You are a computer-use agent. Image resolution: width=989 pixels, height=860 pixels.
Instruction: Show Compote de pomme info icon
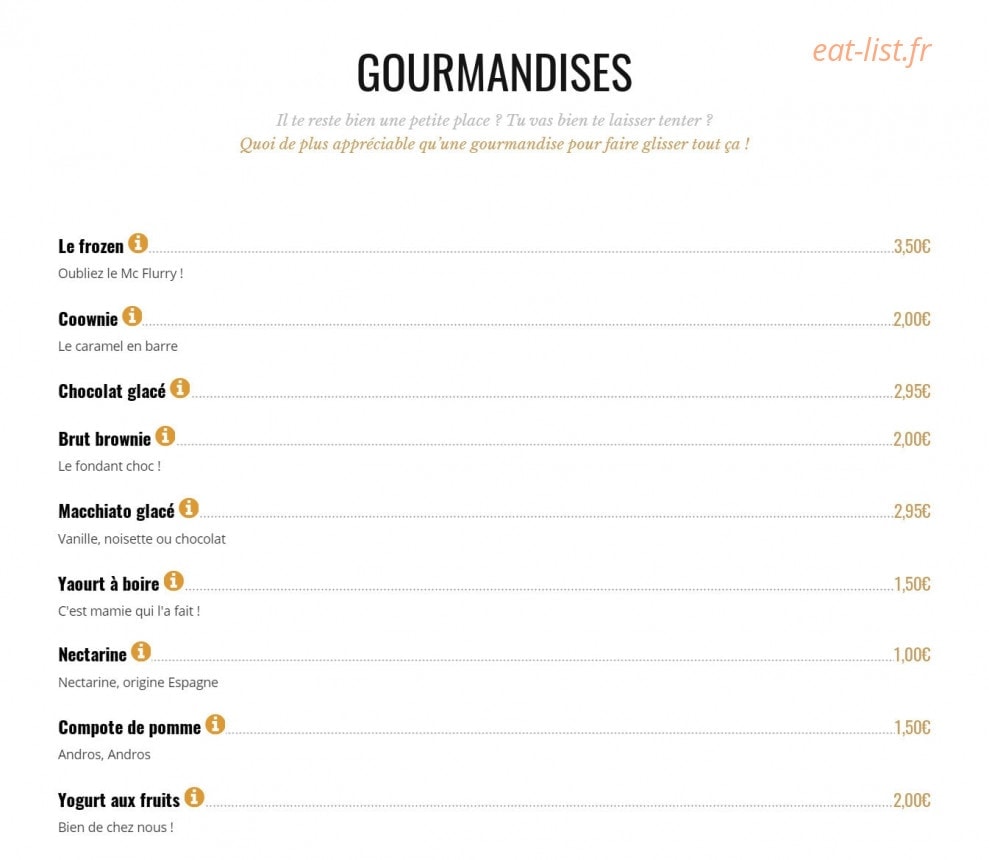[x=215, y=724]
